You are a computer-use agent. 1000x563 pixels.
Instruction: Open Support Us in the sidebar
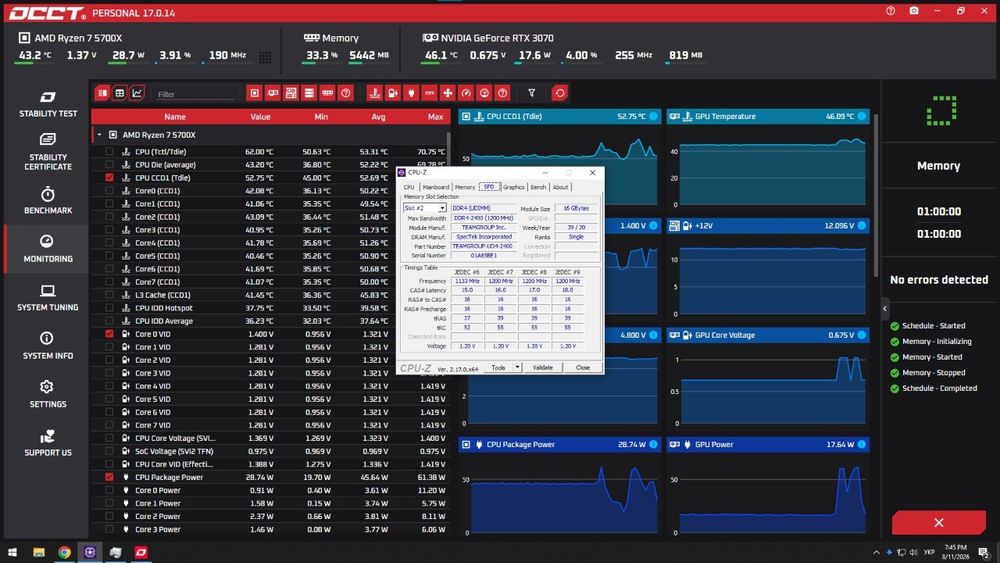click(x=47, y=443)
